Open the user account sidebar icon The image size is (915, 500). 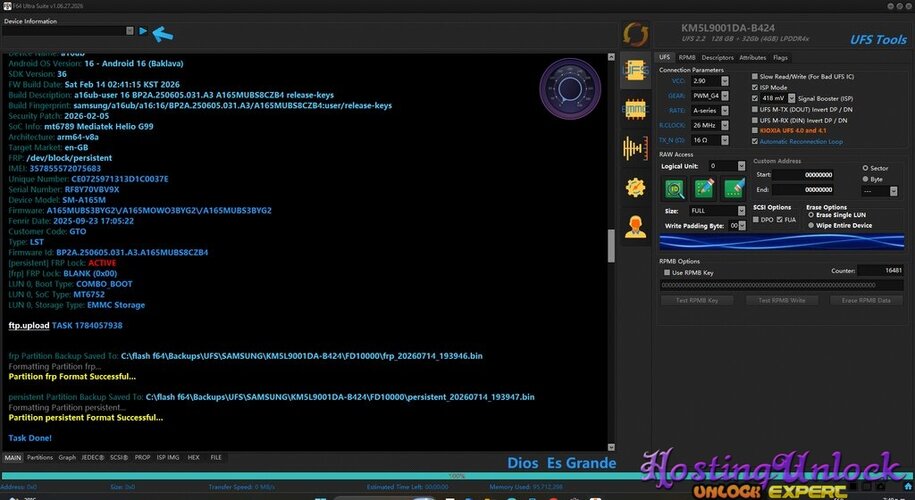click(x=635, y=226)
